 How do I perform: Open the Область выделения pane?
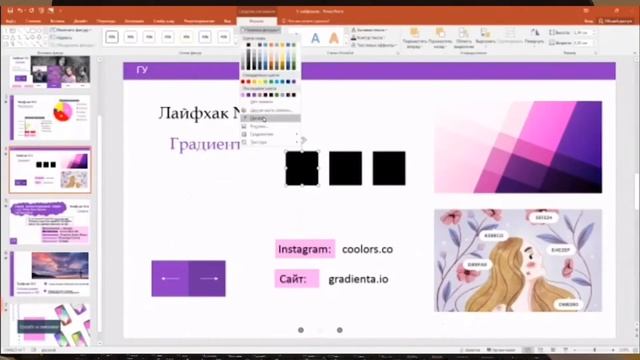pos(463,38)
